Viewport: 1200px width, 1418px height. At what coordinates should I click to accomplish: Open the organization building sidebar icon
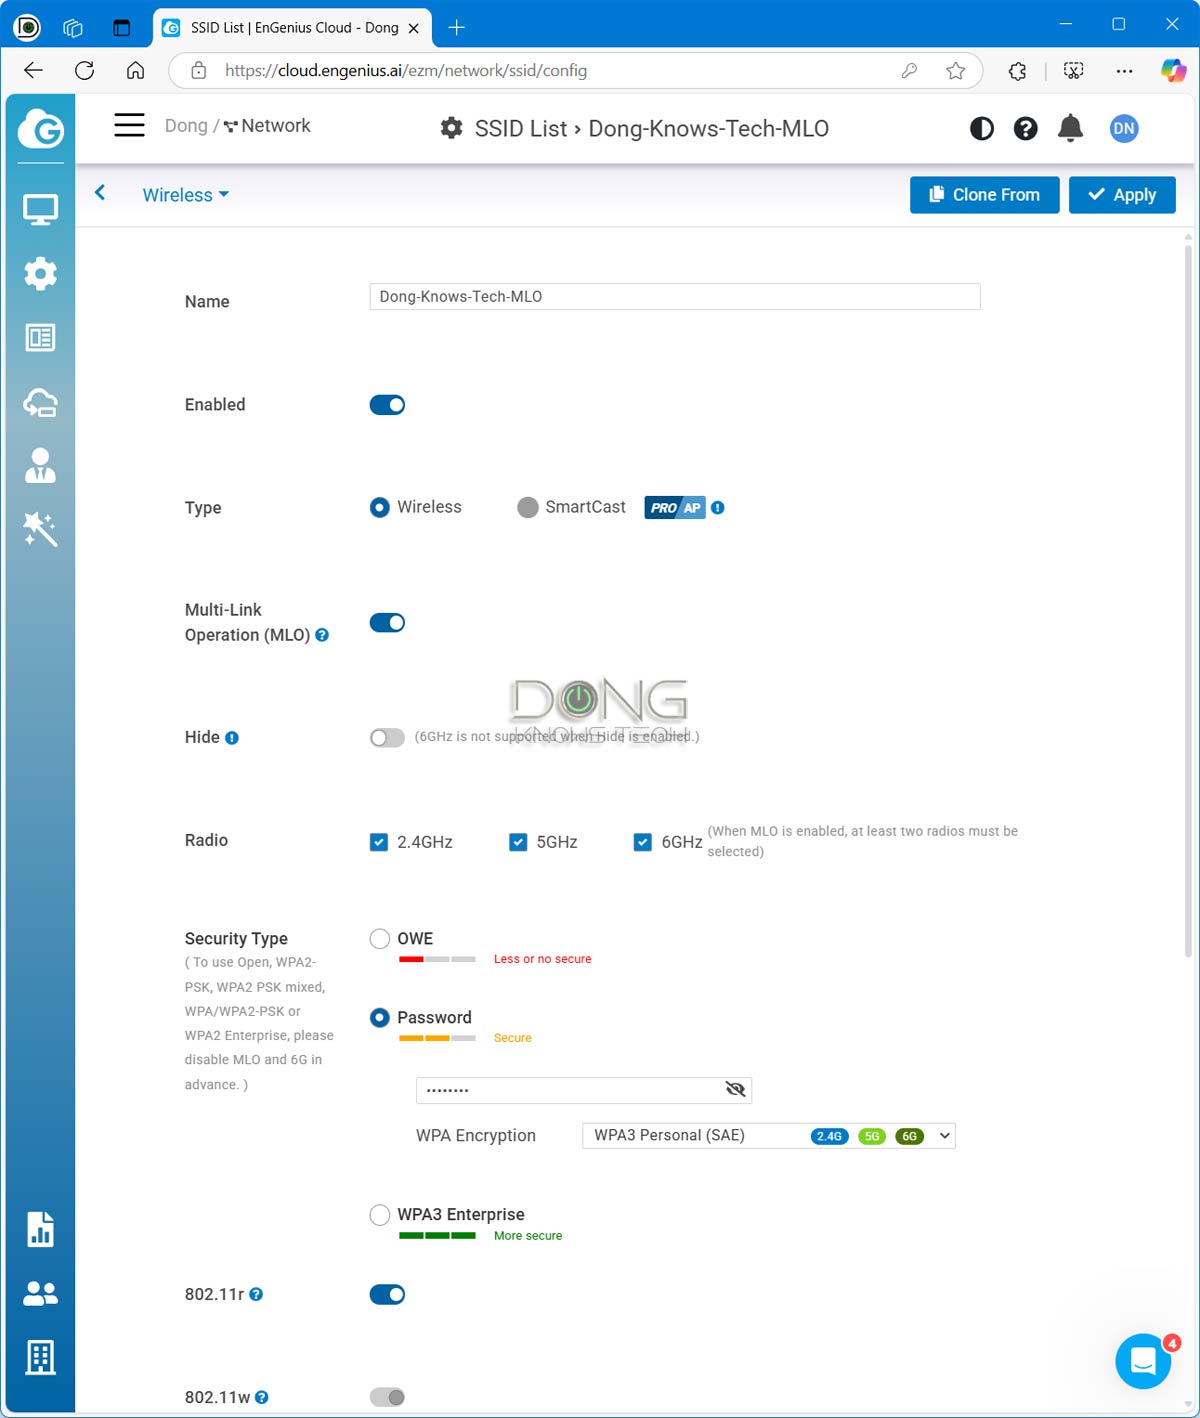coord(40,1357)
